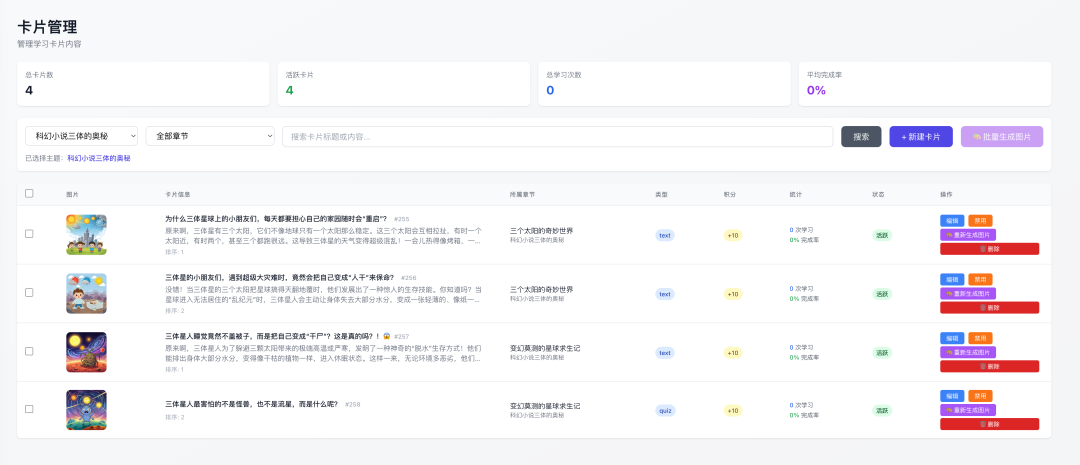Click the 批量生成图片 button
Image resolution: width=1080 pixels, height=465 pixels.
pos(1001,136)
